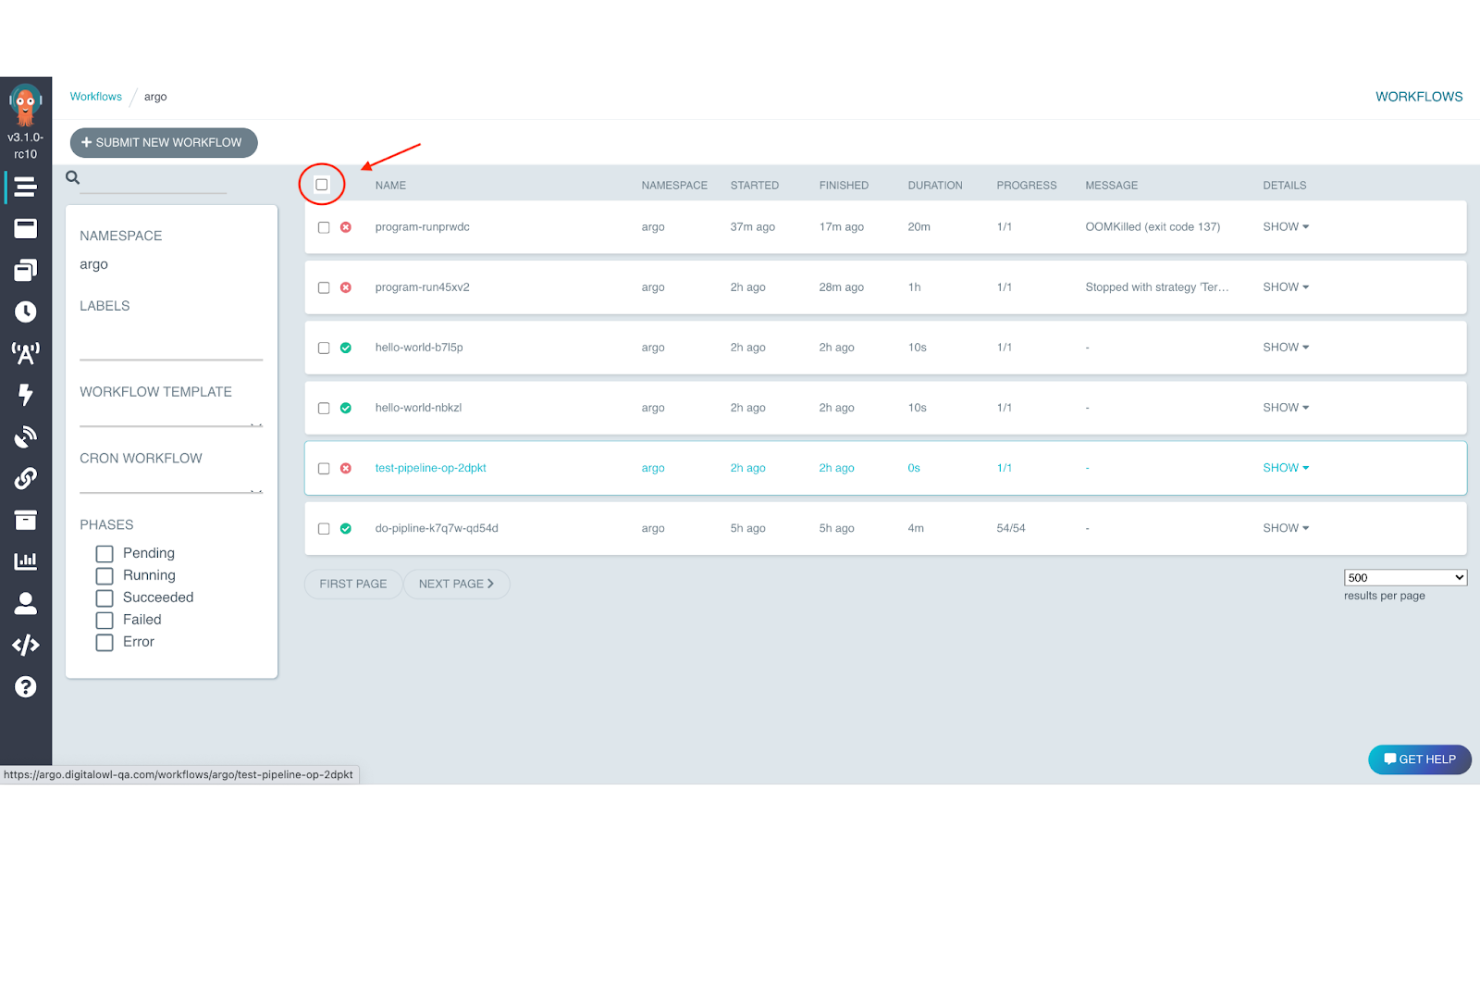Screen dimensions: 1480x987
Task: Open the Events page via lightning icon
Action: coord(25,394)
